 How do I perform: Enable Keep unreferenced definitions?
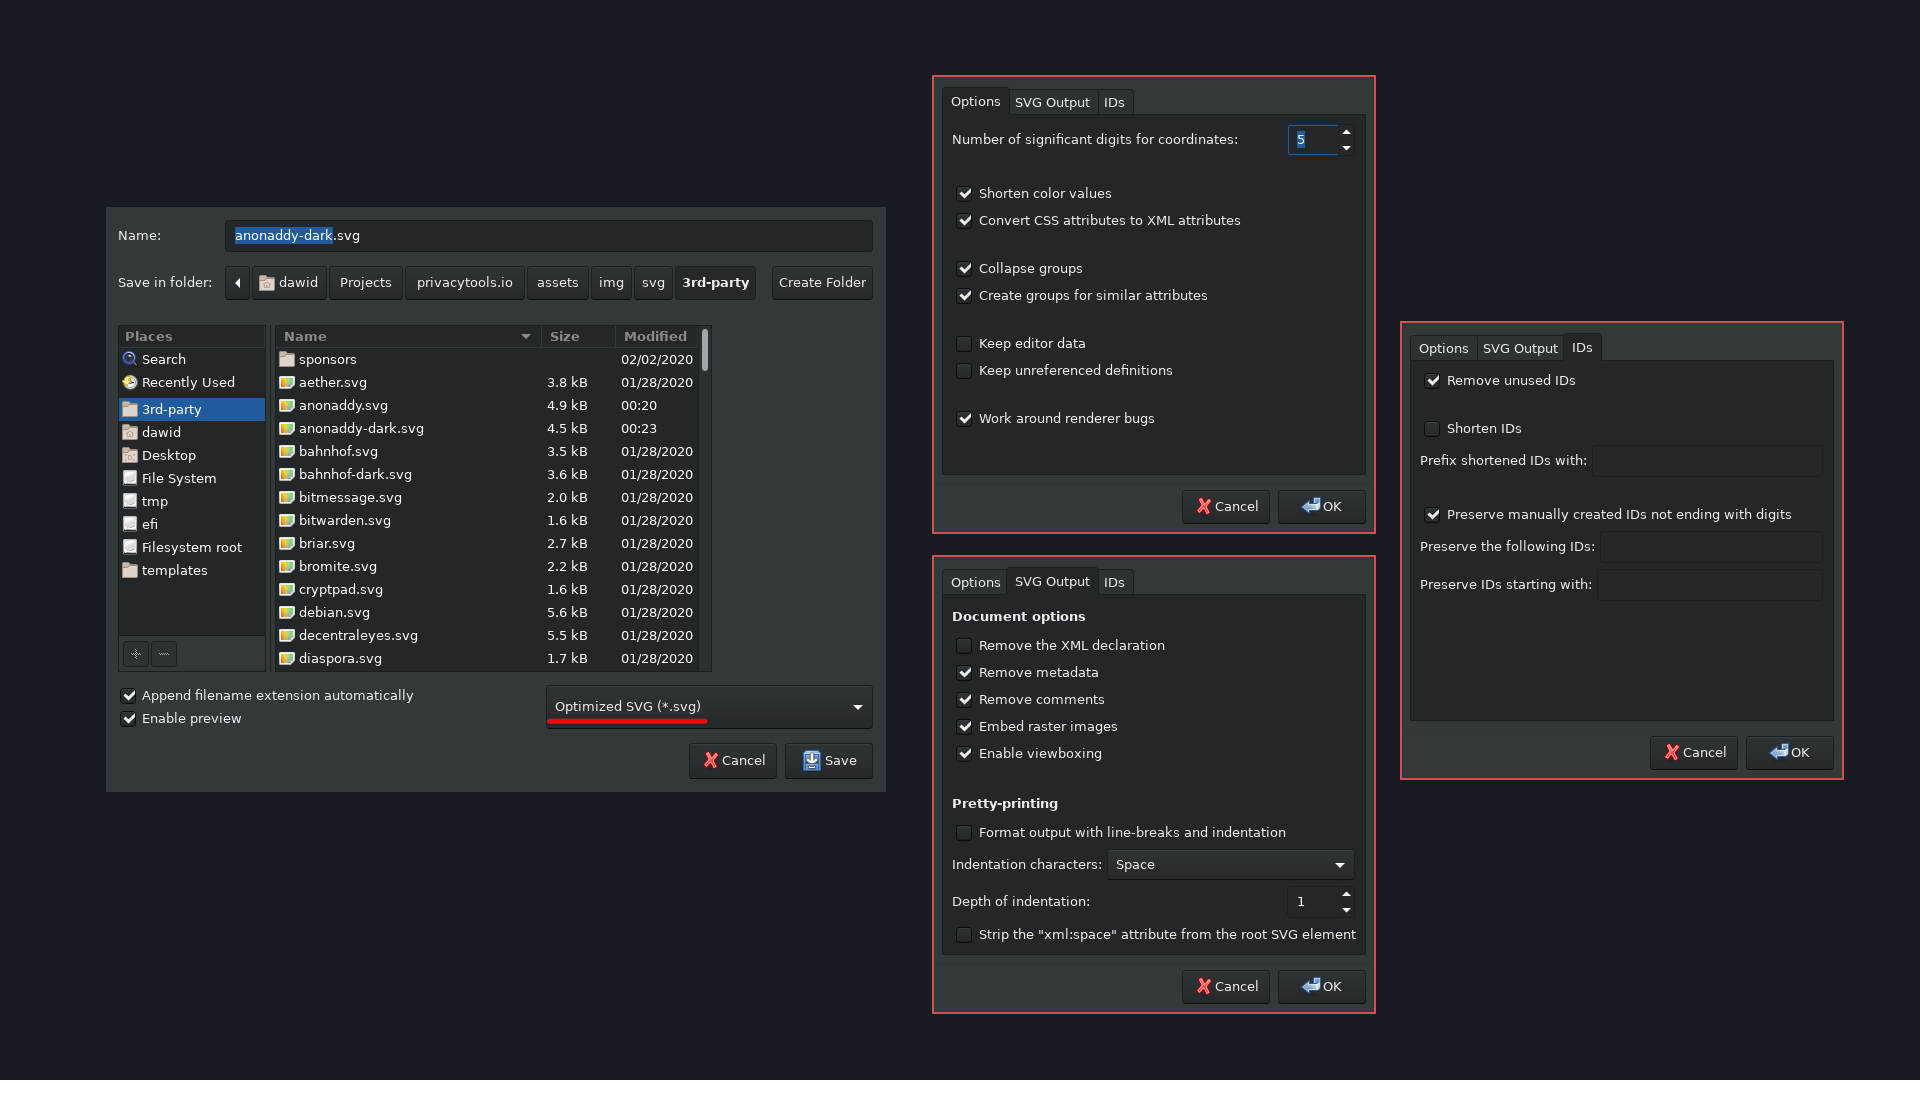click(965, 371)
